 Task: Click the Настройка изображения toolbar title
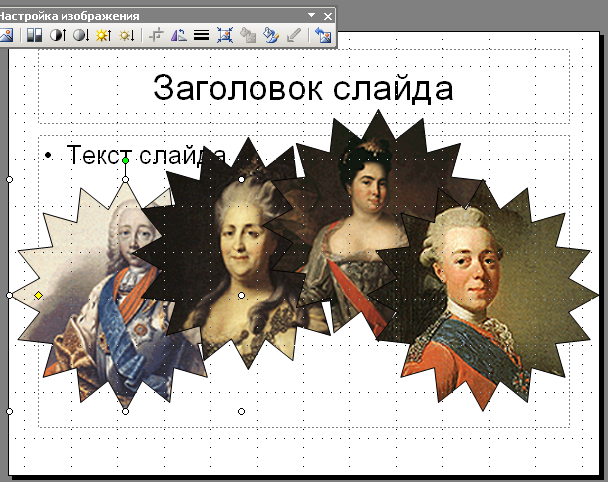(x=68, y=16)
